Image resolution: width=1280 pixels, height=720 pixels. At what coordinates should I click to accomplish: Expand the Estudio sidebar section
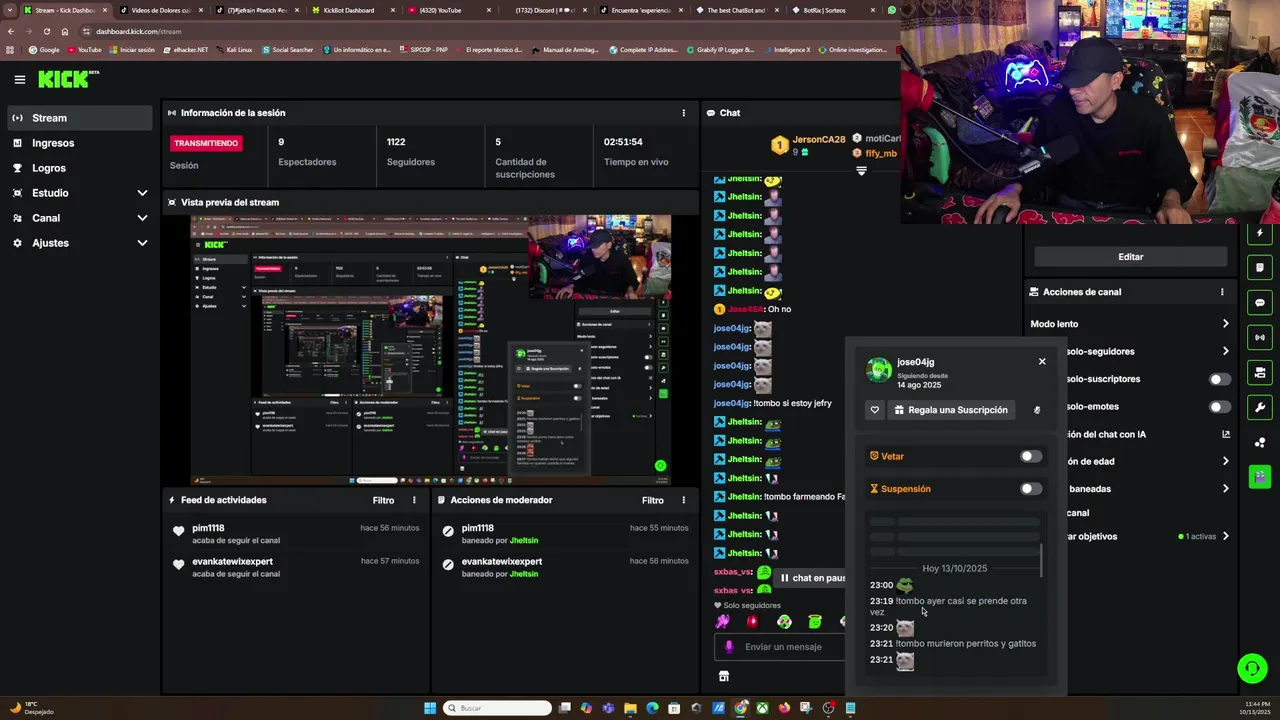(x=79, y=193)
